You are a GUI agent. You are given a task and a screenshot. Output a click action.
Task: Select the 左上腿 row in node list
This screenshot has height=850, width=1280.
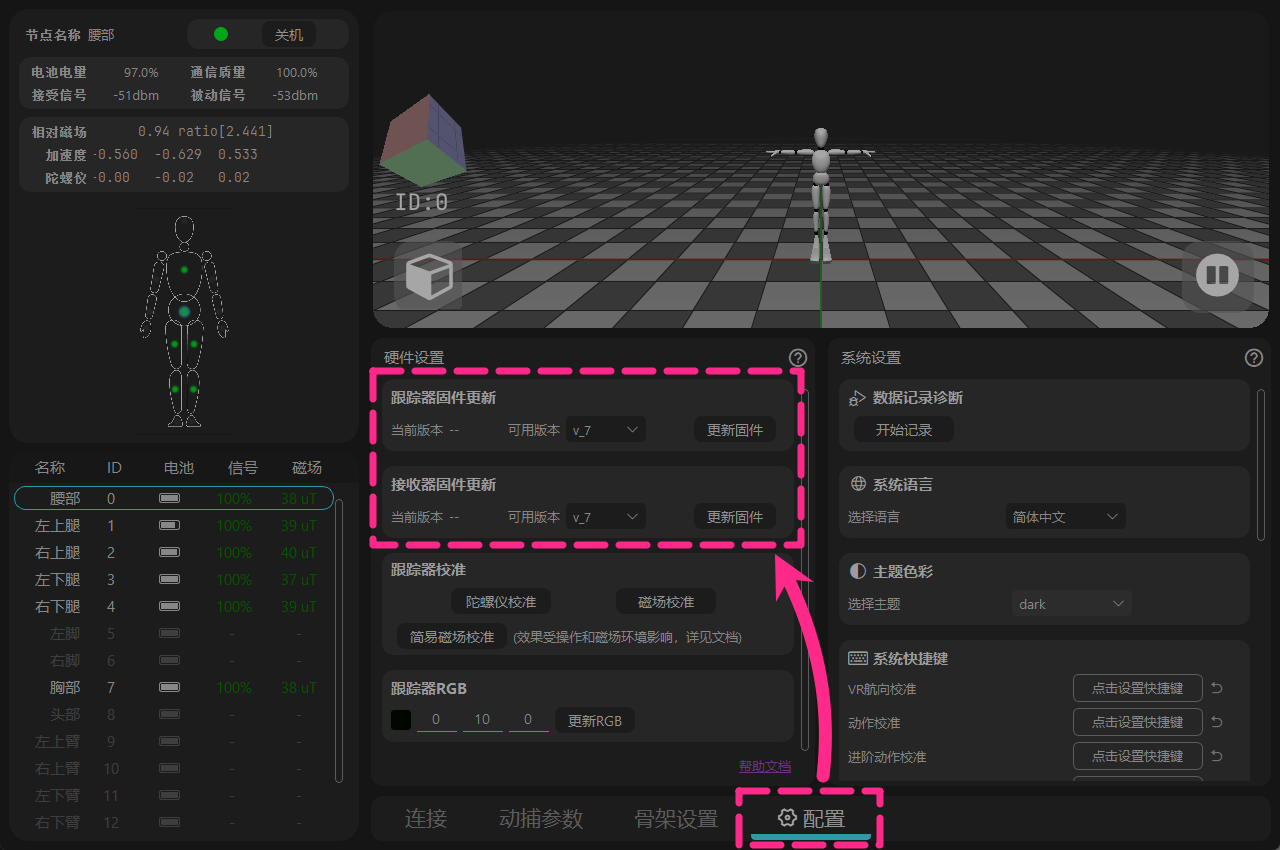pyautogui.click(x=176, y=525)
